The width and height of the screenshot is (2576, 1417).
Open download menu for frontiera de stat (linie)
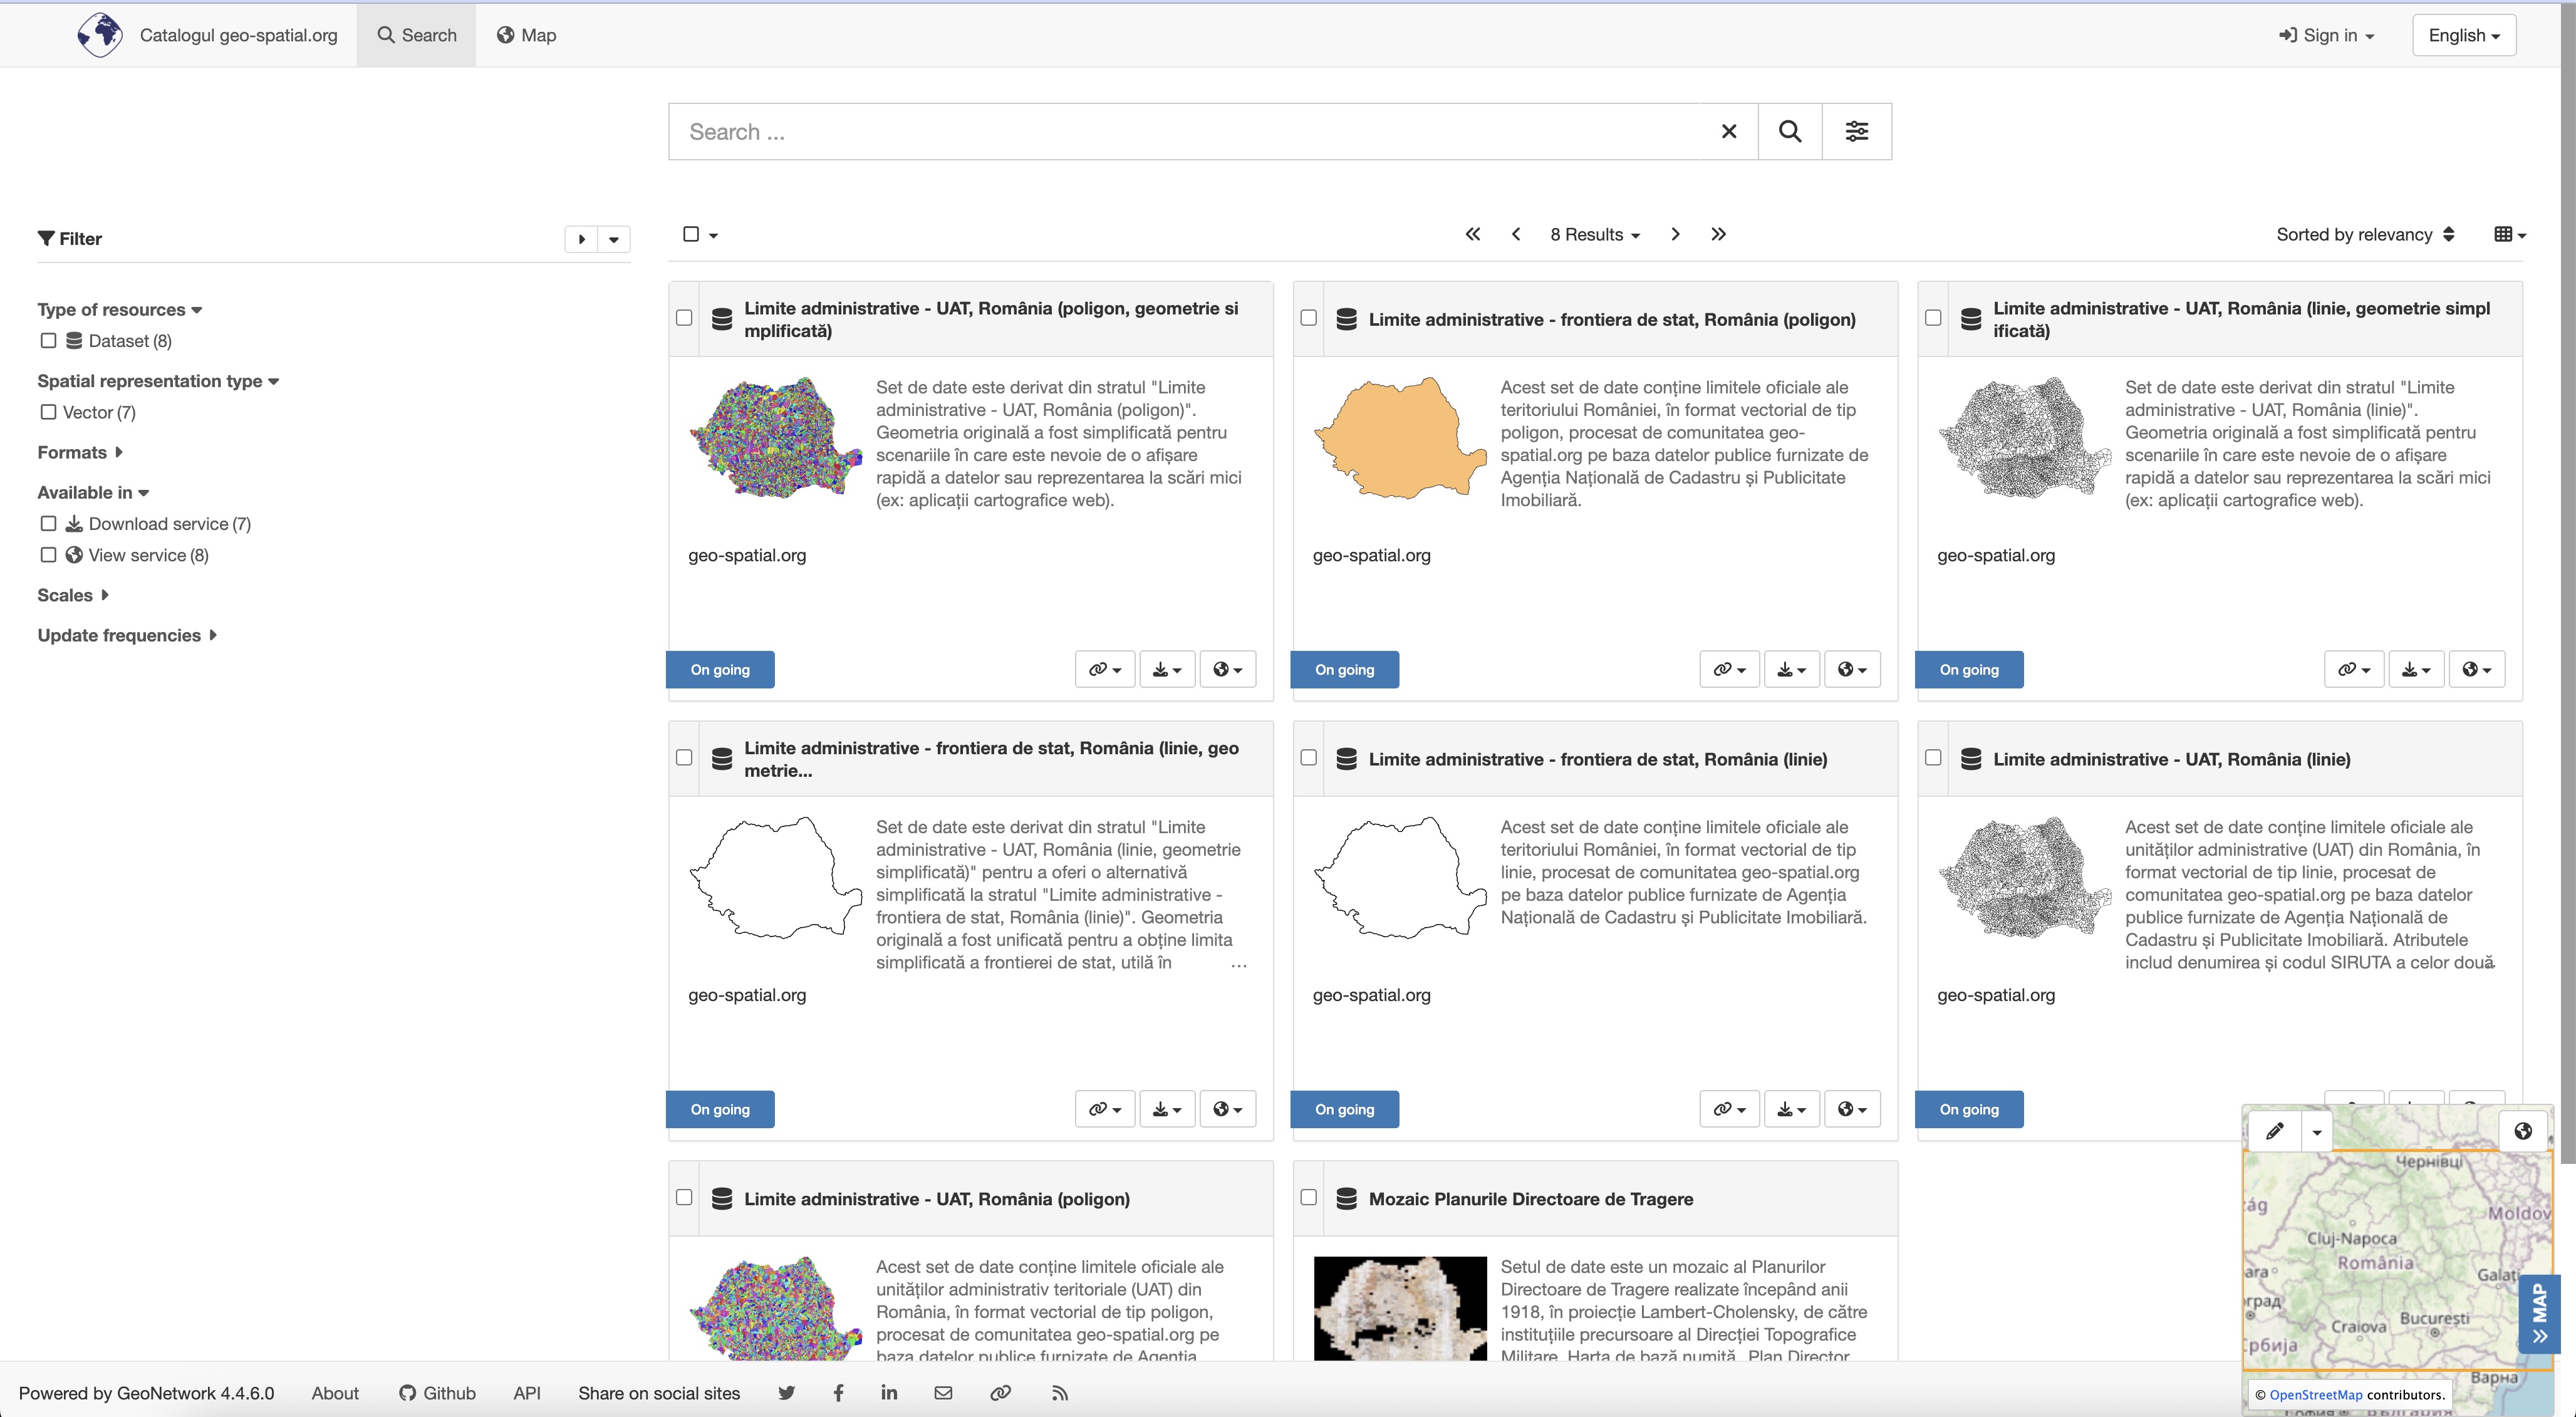pyautogui.click(x=1791, y=1109)
